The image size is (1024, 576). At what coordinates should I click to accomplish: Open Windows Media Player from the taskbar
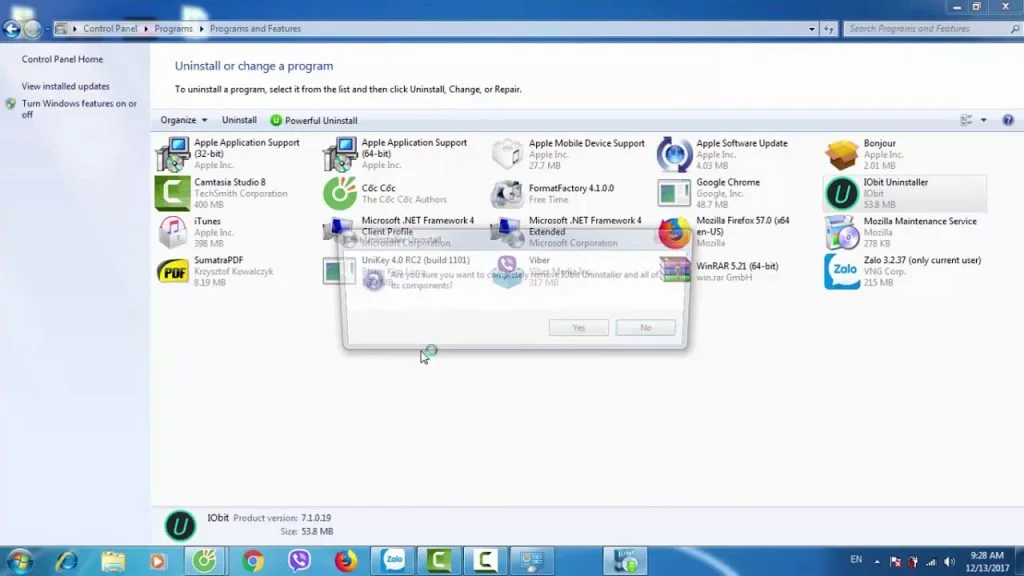157,561
